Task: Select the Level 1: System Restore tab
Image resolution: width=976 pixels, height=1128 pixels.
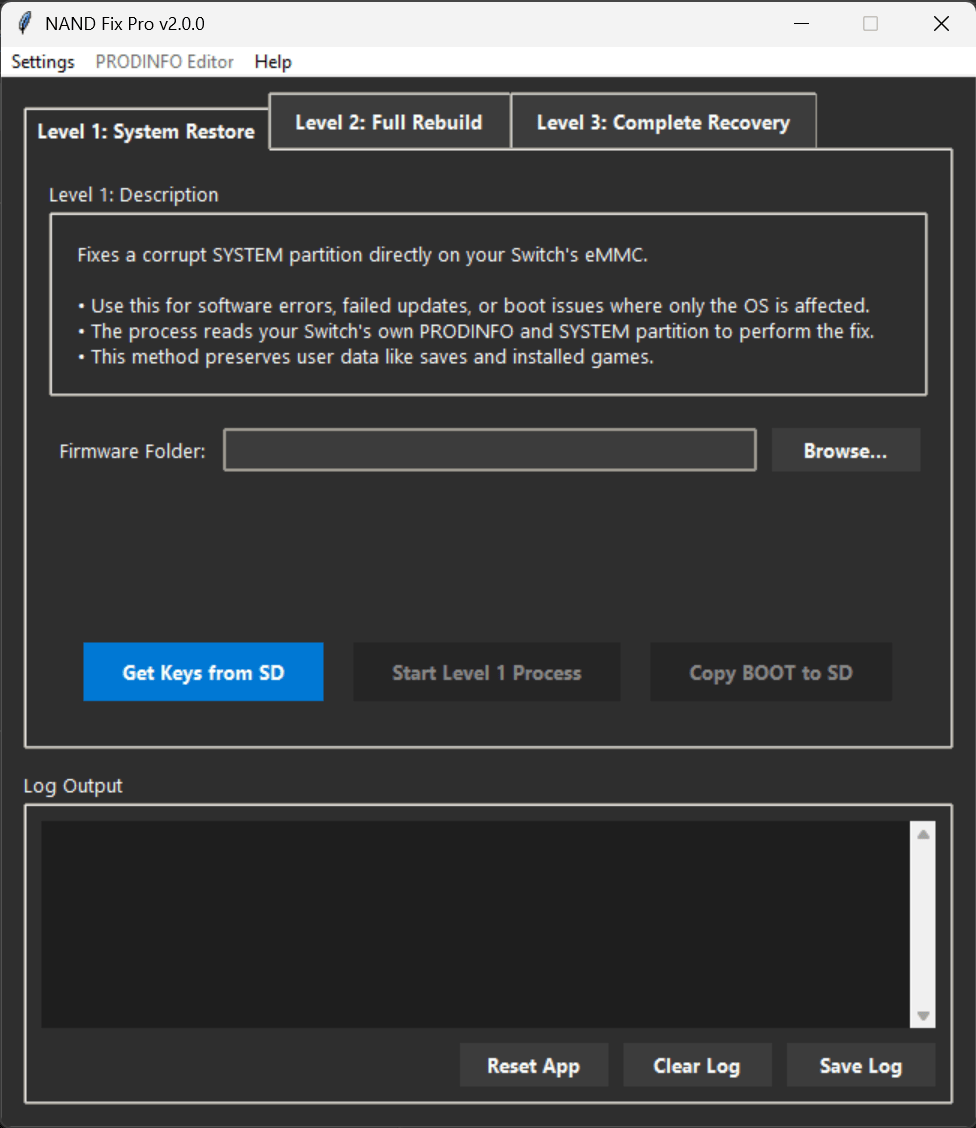Action: (145, 131)
